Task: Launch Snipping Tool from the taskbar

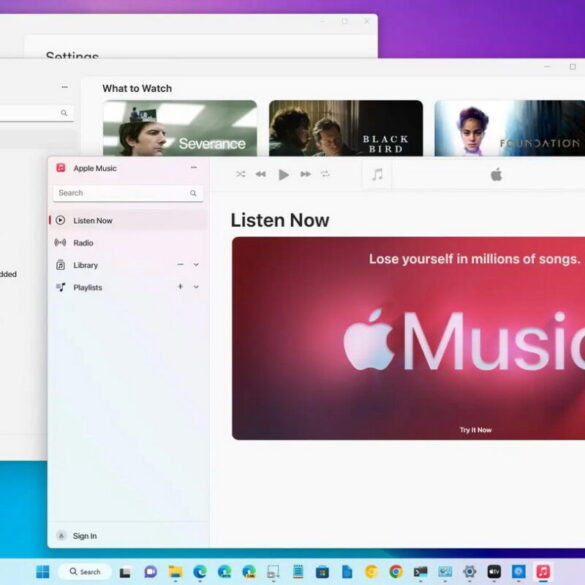Action: tap(273, 572)
